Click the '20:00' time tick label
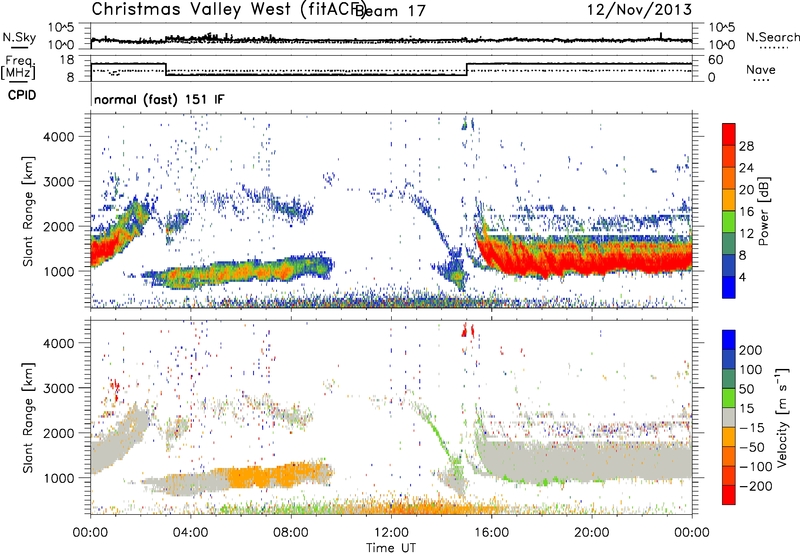Viewport: 800px width, 554px height. [x=592, y=533]
